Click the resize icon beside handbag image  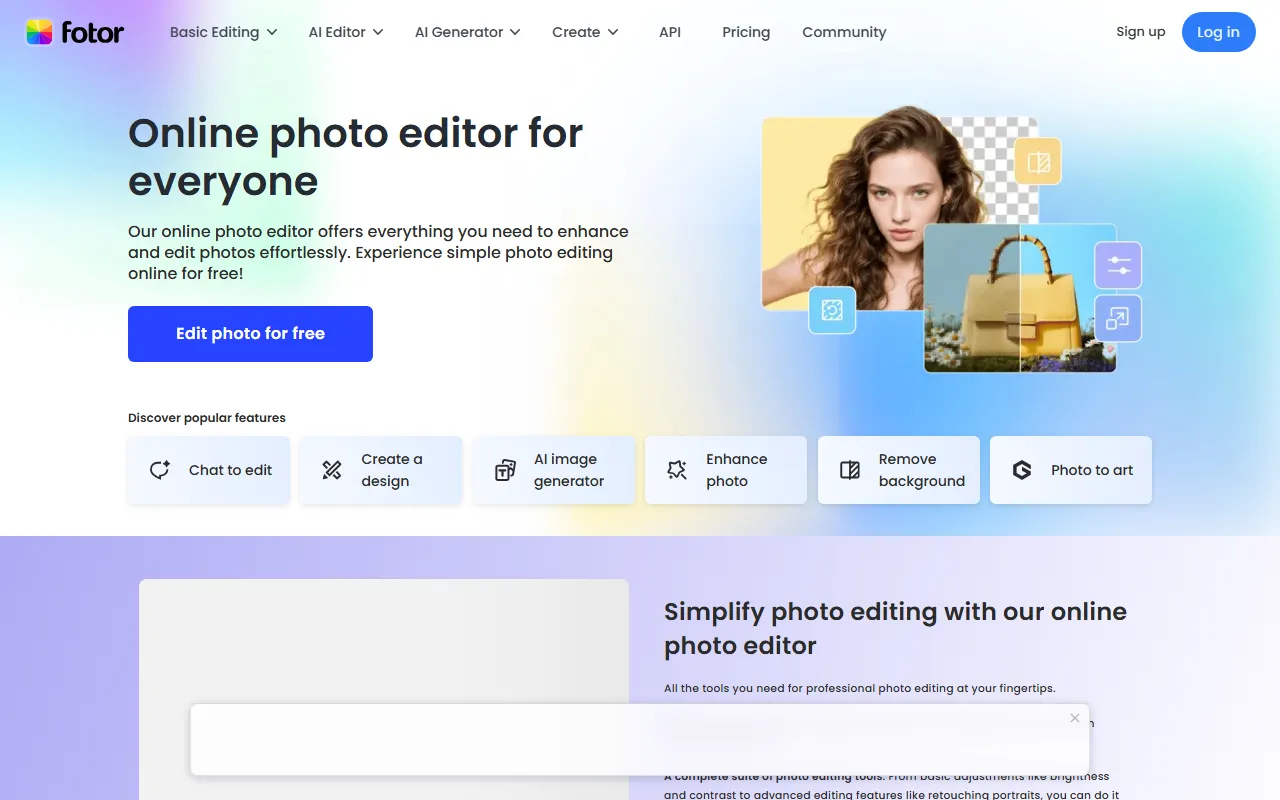click(1118, 319)
